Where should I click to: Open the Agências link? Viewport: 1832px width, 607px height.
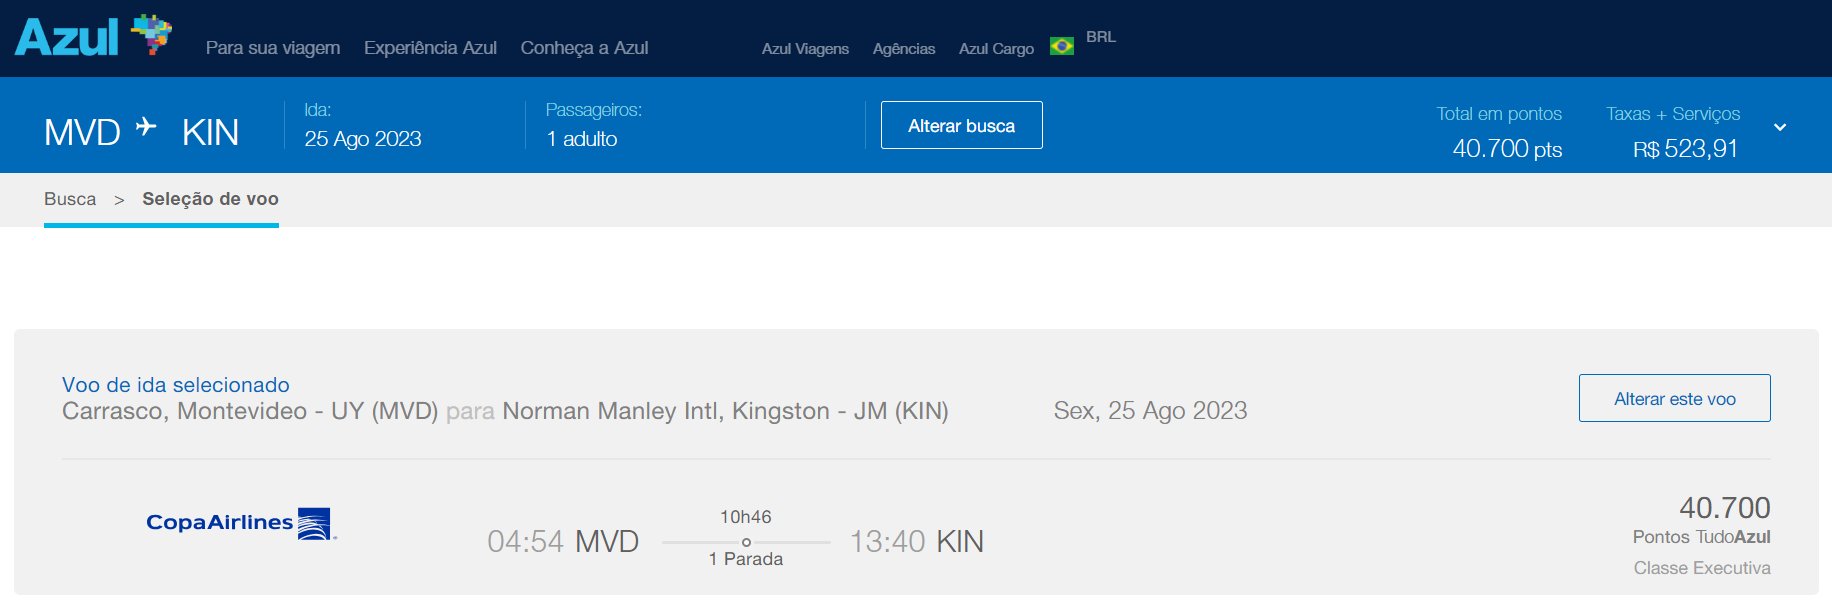[904, 49]
